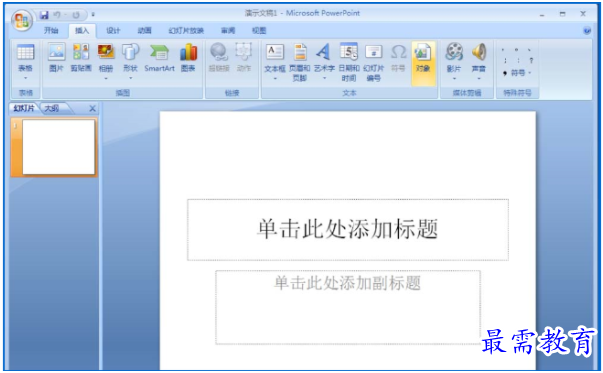Image resolution: width=603 pixels, height=373 pixels.
Task: Minimize the PowerPoint window
Action: tap(542, 14)
